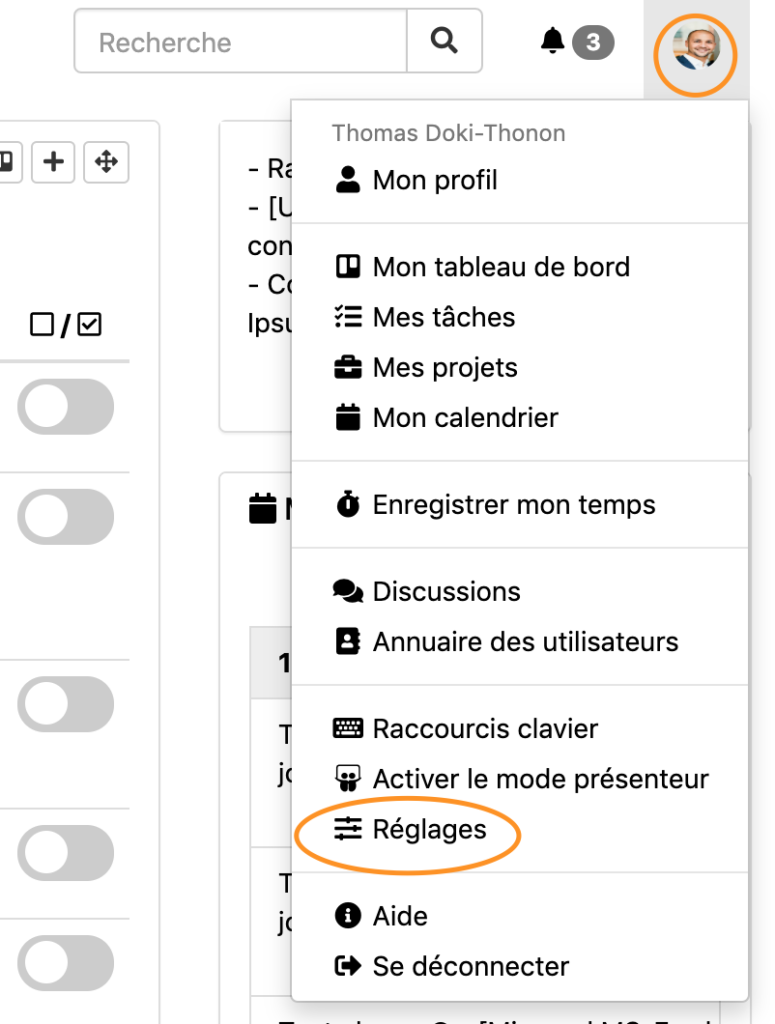The width and height of the screenshot is (775, 1024).
Task: Open Réglages settings
Action: pos(429,829)
